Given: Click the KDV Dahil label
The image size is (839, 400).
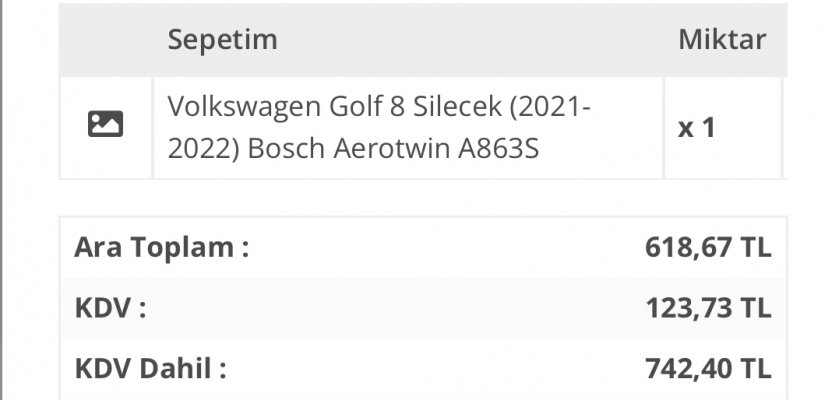Looking at the screenshot, I should pos(150,368).
